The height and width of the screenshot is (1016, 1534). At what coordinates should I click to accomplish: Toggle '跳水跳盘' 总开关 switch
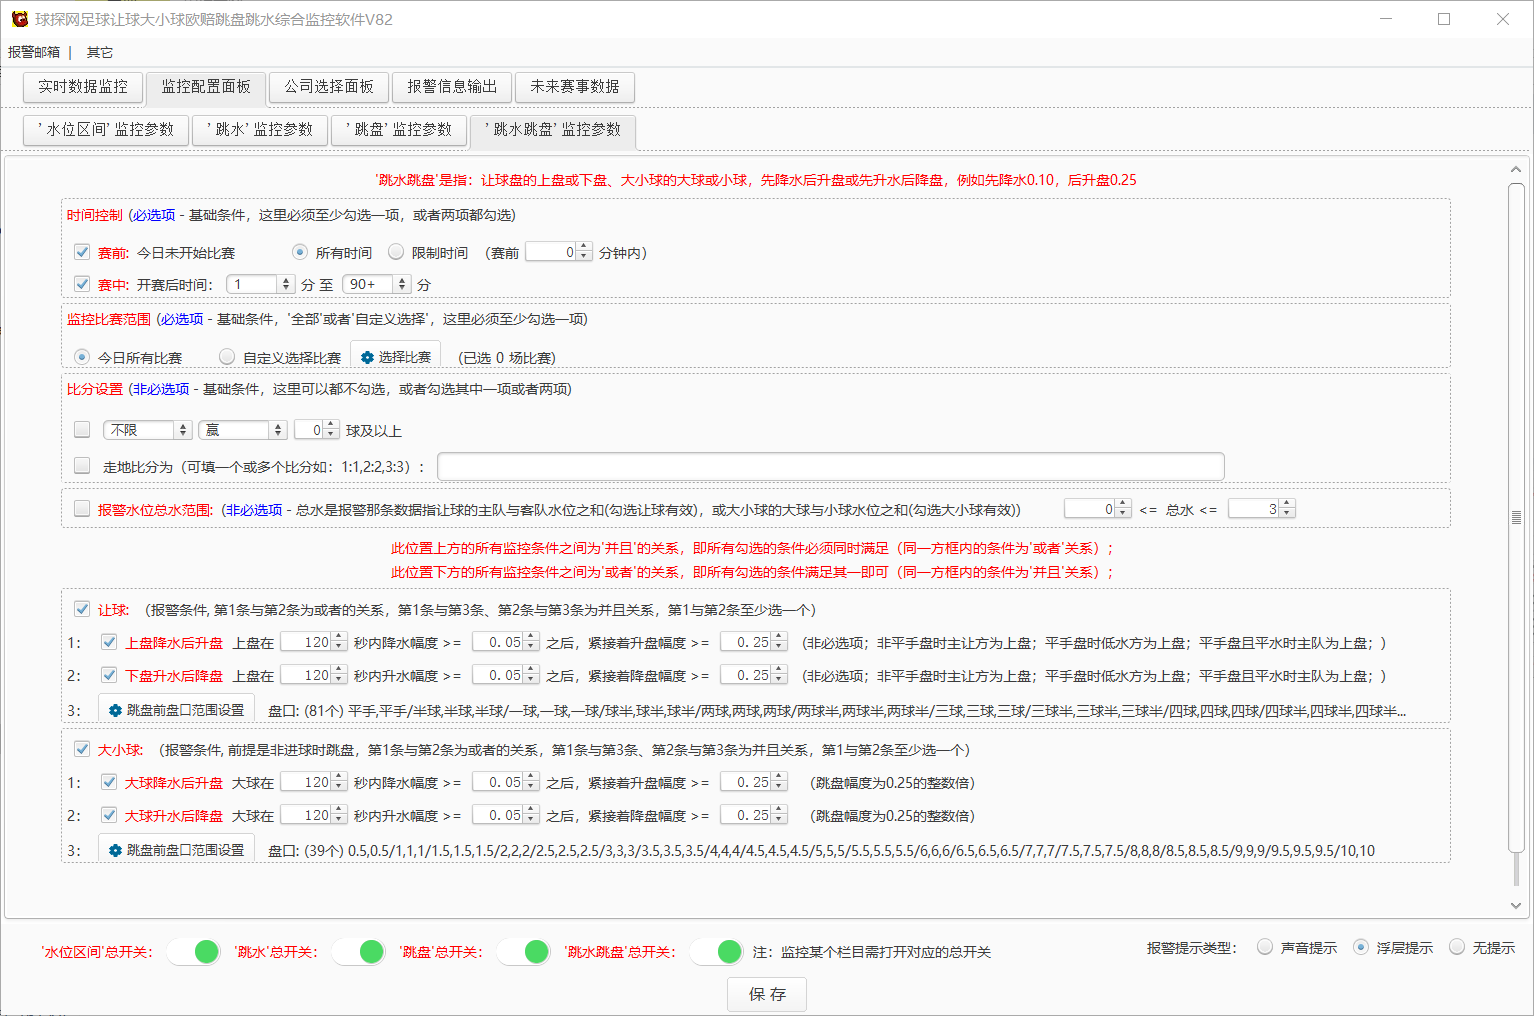click(x=716, y=951)
